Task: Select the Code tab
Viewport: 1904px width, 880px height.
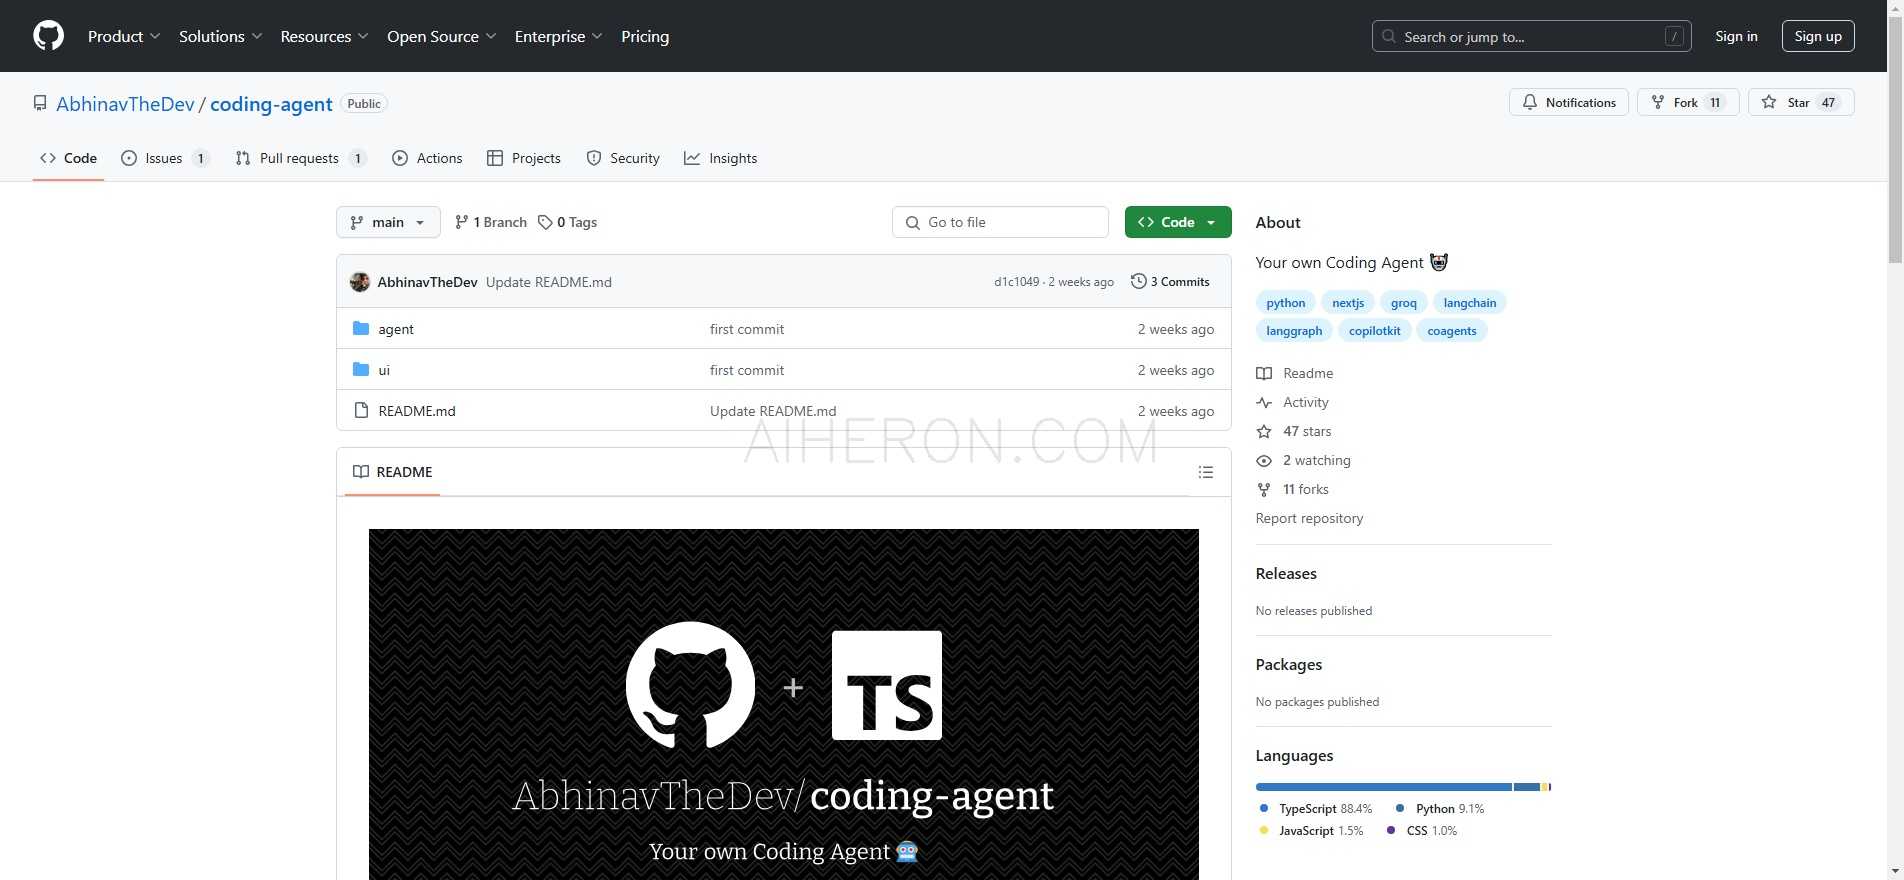Action: coord(68,158)
